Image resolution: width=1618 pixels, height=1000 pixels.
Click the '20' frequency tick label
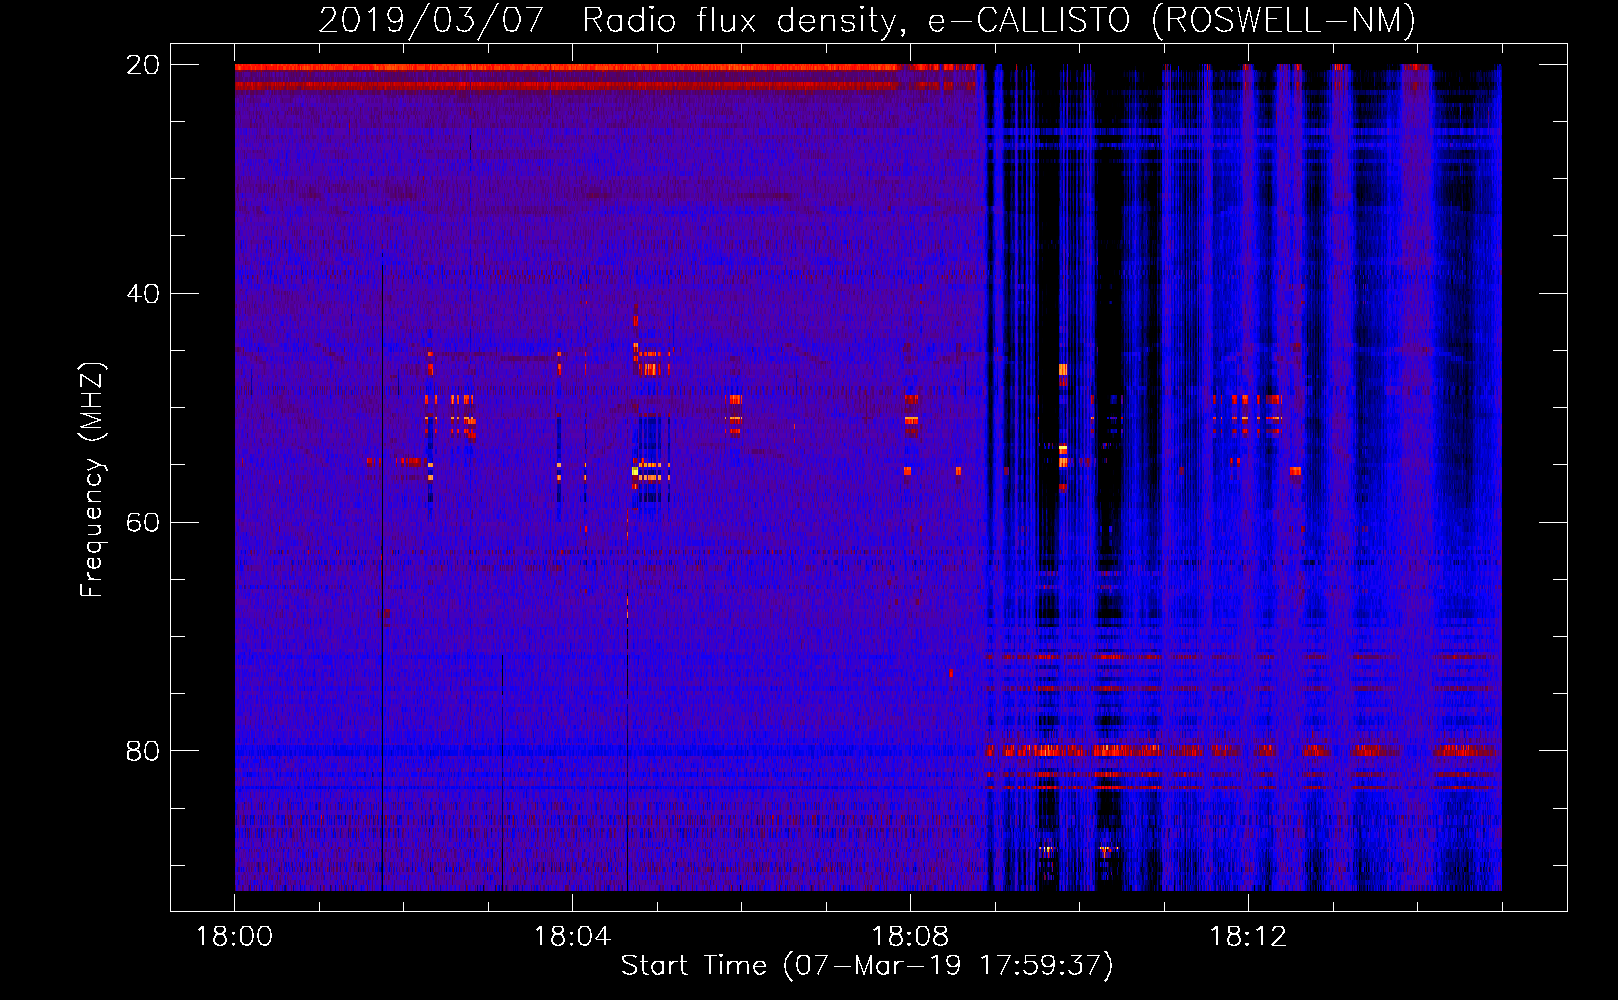tap(143, 65)
